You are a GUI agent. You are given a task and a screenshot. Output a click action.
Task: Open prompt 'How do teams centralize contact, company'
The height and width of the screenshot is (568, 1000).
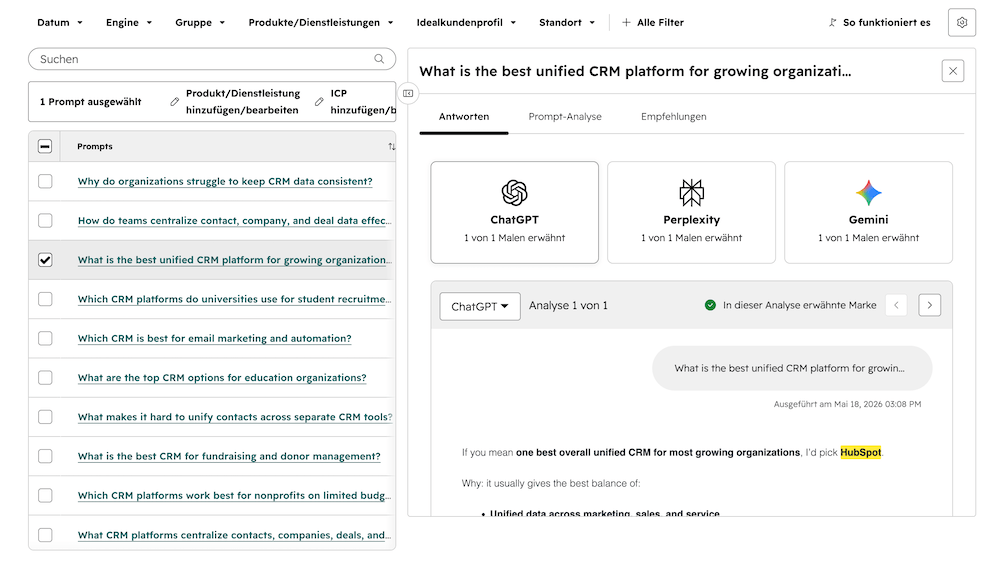pos(235,221)
